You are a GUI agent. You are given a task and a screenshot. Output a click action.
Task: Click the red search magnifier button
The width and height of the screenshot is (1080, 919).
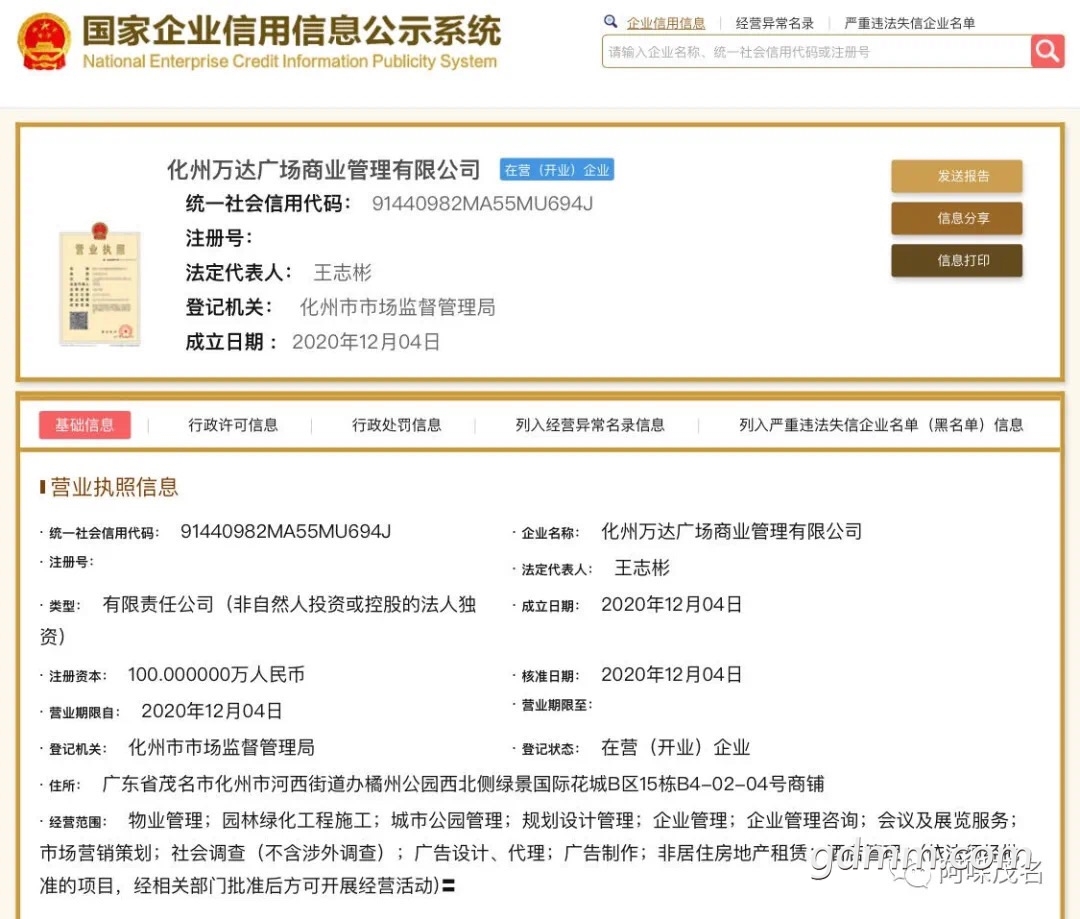pyautogui.click(x=1047, y=51)
